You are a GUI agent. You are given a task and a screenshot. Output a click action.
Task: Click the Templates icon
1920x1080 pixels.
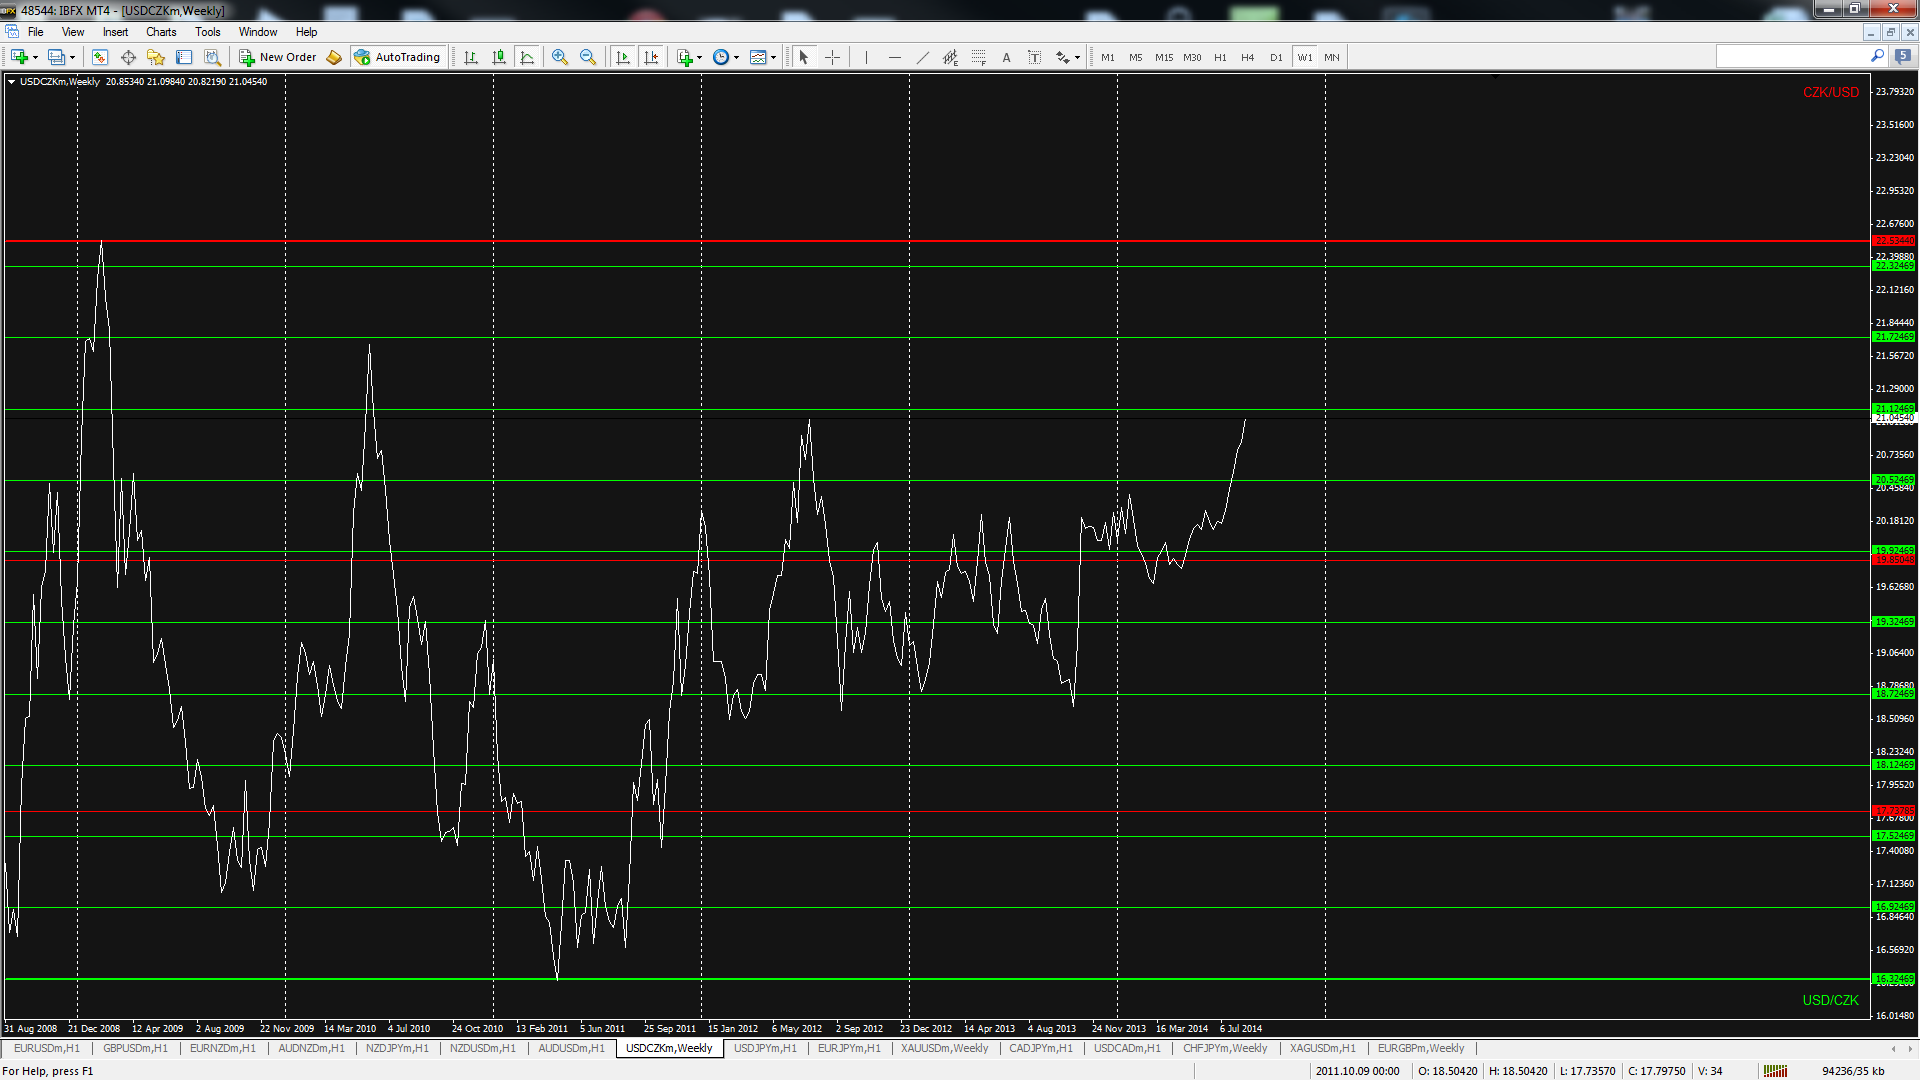[758, 57]
